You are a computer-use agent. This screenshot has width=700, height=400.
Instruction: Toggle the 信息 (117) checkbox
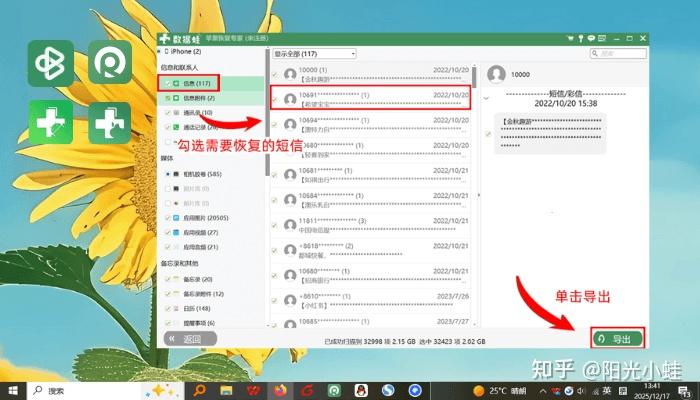pyautogui.click(x=168, y=83)
